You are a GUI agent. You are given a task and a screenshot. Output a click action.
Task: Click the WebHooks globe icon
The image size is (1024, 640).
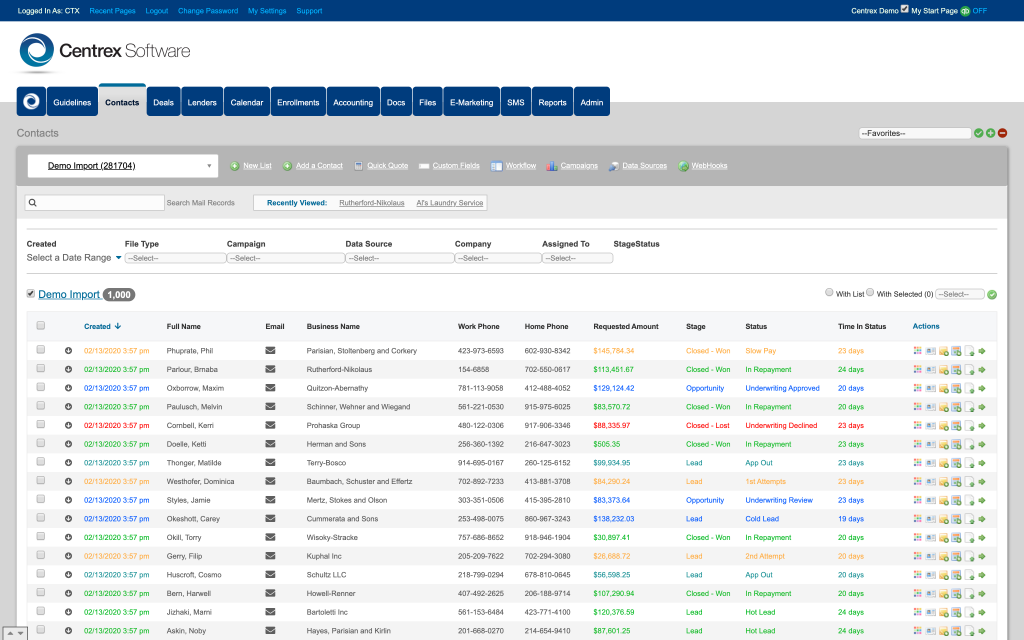(683, 166)
